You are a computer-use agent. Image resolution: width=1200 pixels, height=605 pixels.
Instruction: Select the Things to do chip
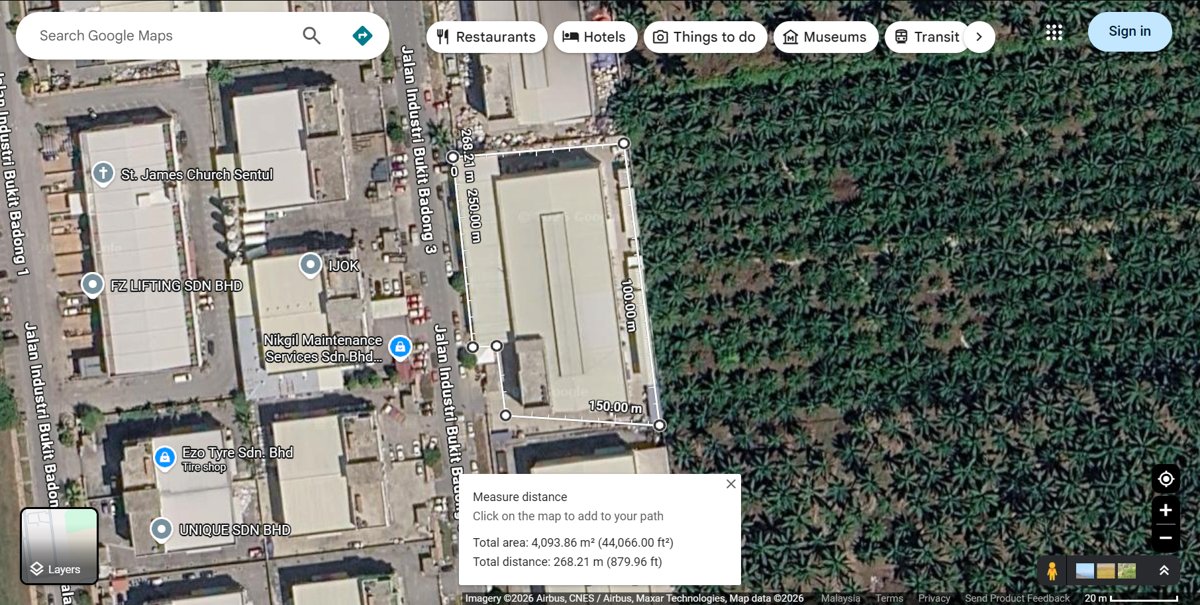[705, 37]
